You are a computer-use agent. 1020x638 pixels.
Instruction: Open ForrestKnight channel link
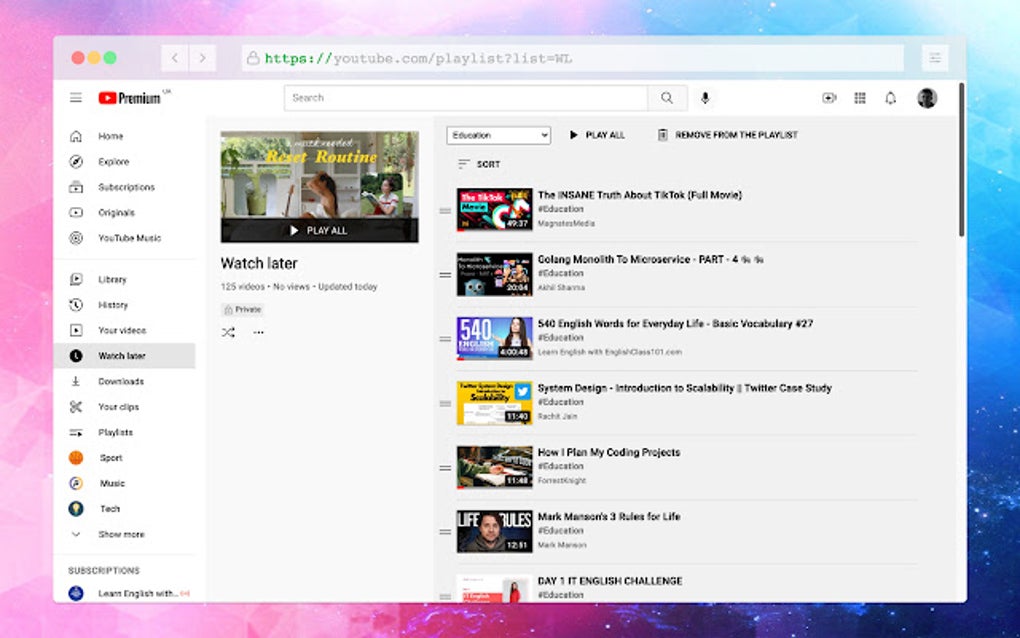561,481
